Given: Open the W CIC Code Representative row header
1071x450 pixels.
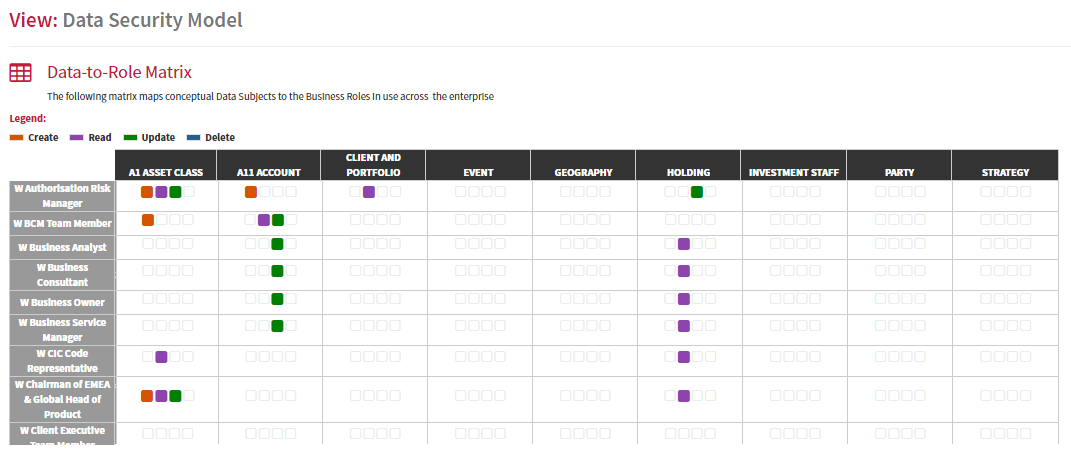Looking at the screenshot, I should pos(62,361).
